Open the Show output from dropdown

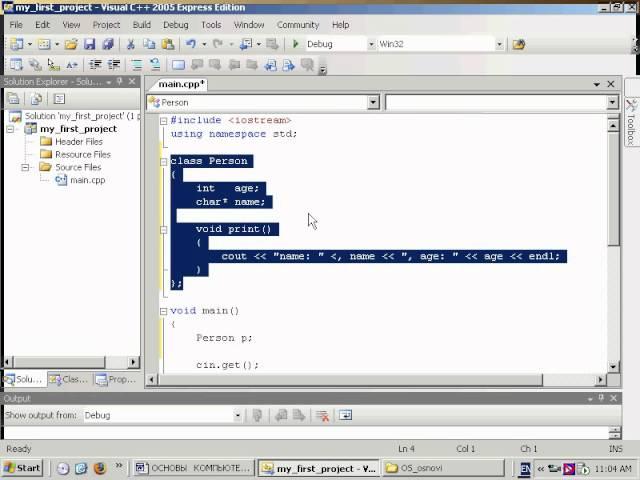[x=238, y=416]
